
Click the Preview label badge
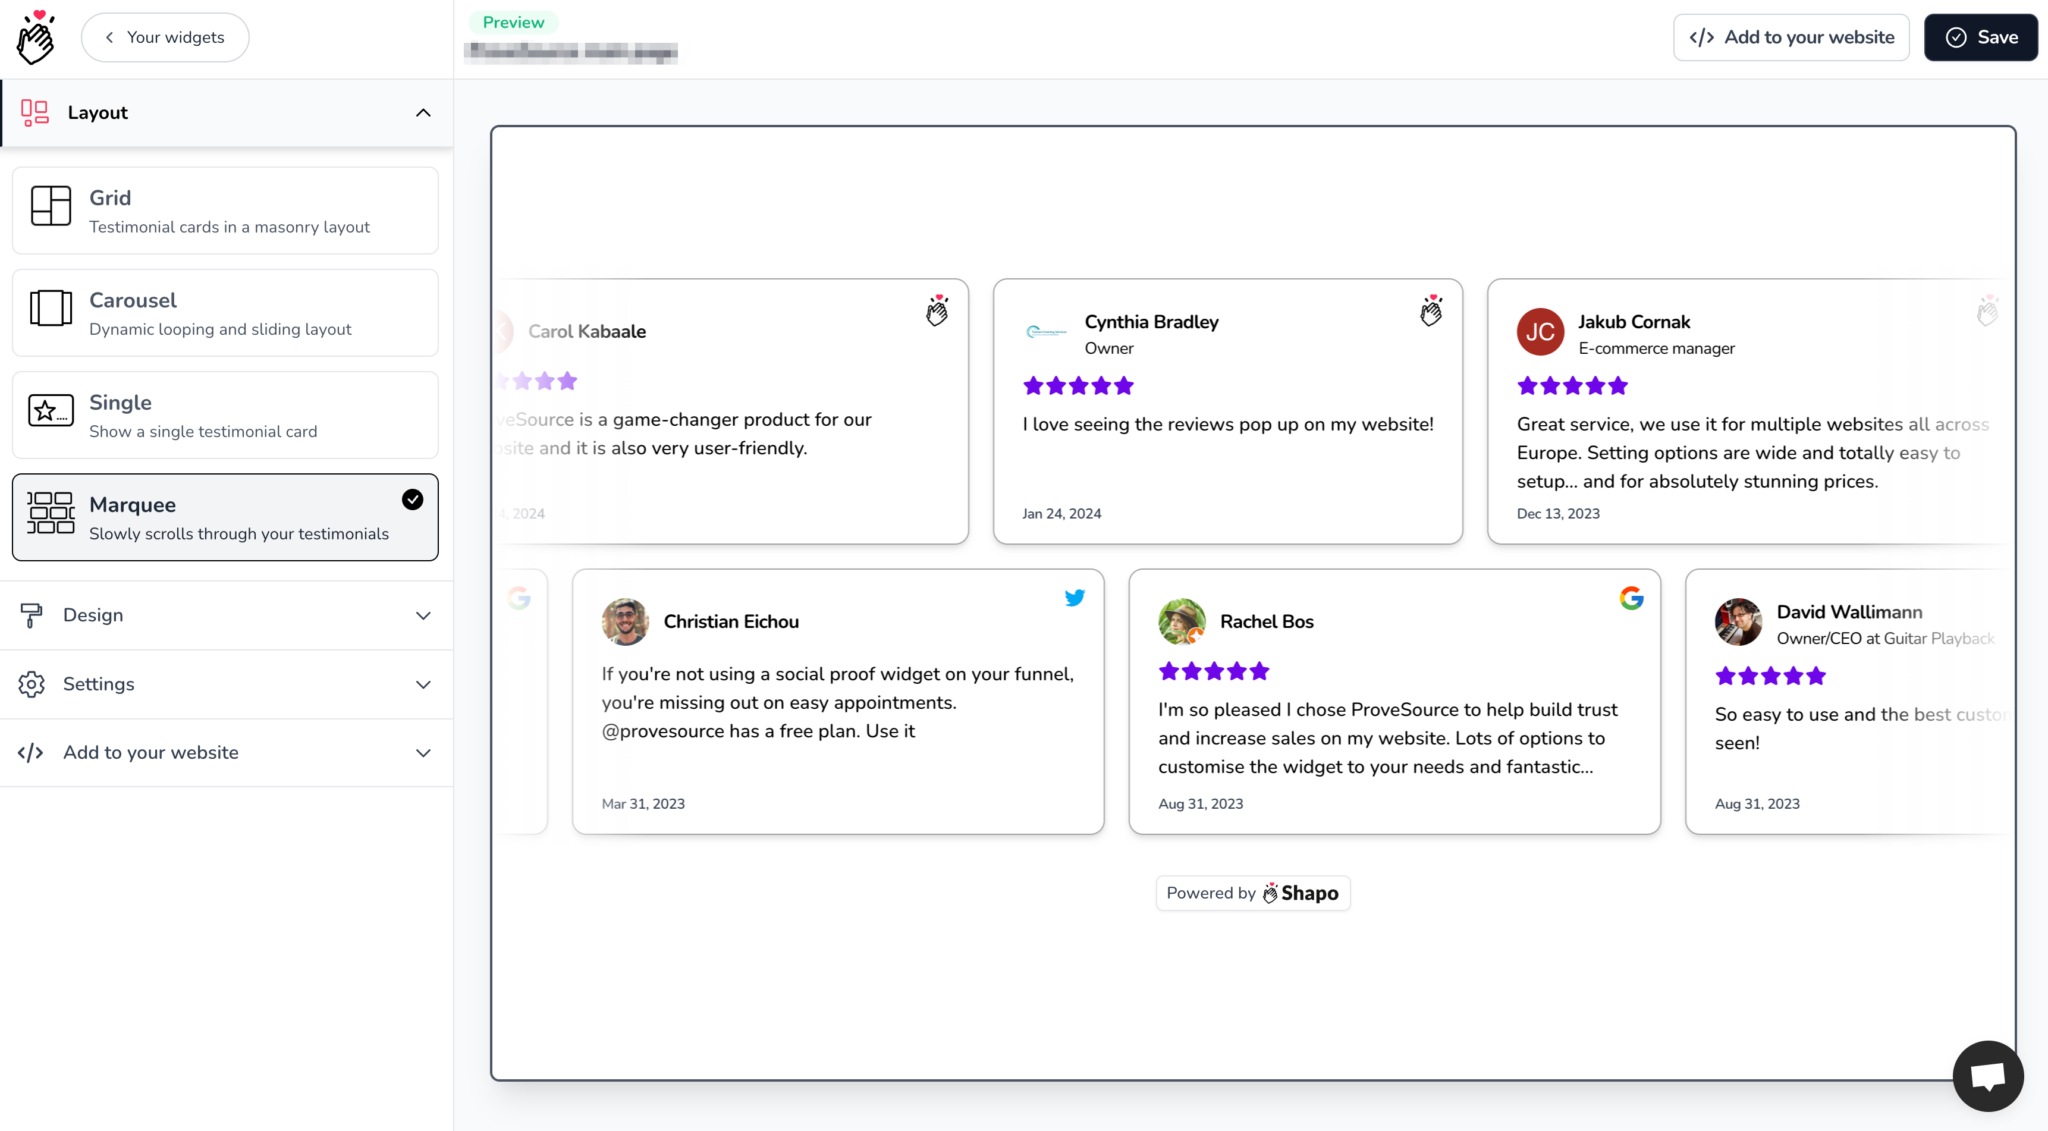point(513,21)
